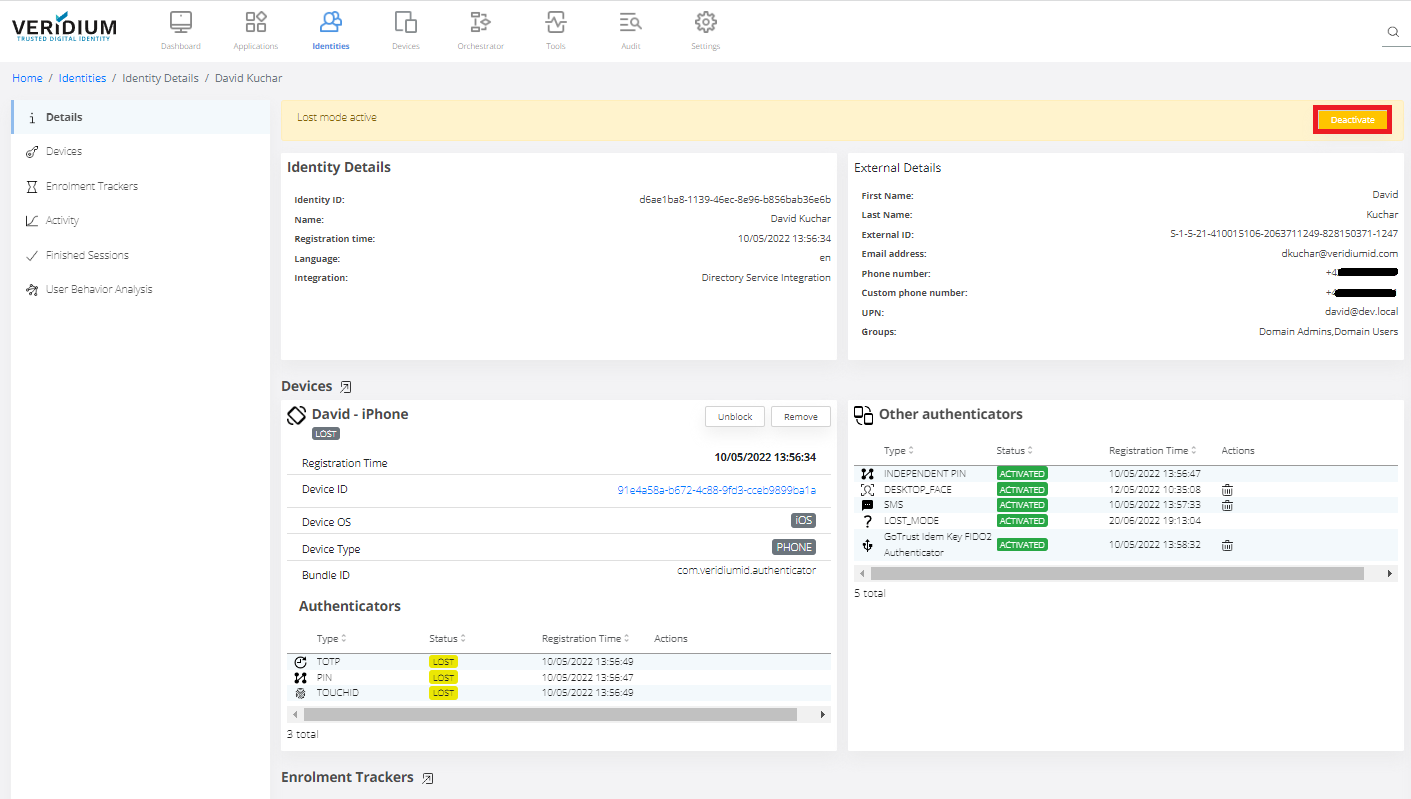Deactivate lost mode
The image size is (1411, 799).
(1352, 120)
